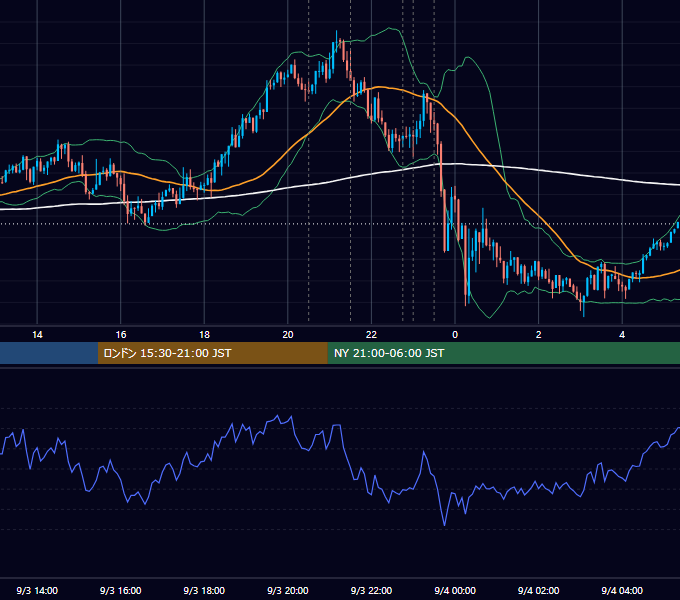Click the 14 hour label on the upper time axis

(x=37, y=335)
